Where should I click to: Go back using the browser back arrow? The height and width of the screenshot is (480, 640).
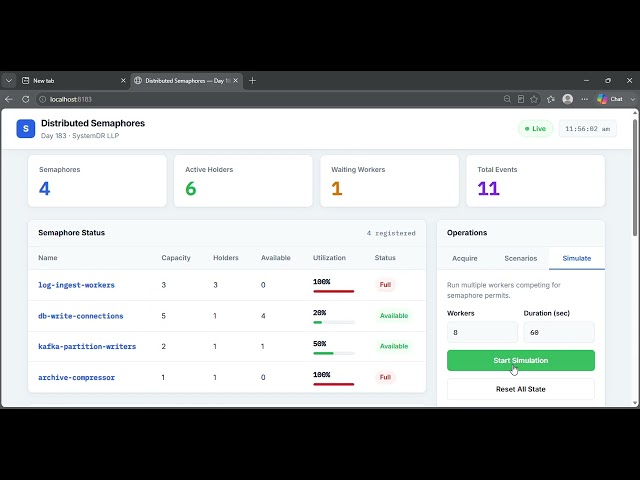pyautogui.click(x=9, y=99)
